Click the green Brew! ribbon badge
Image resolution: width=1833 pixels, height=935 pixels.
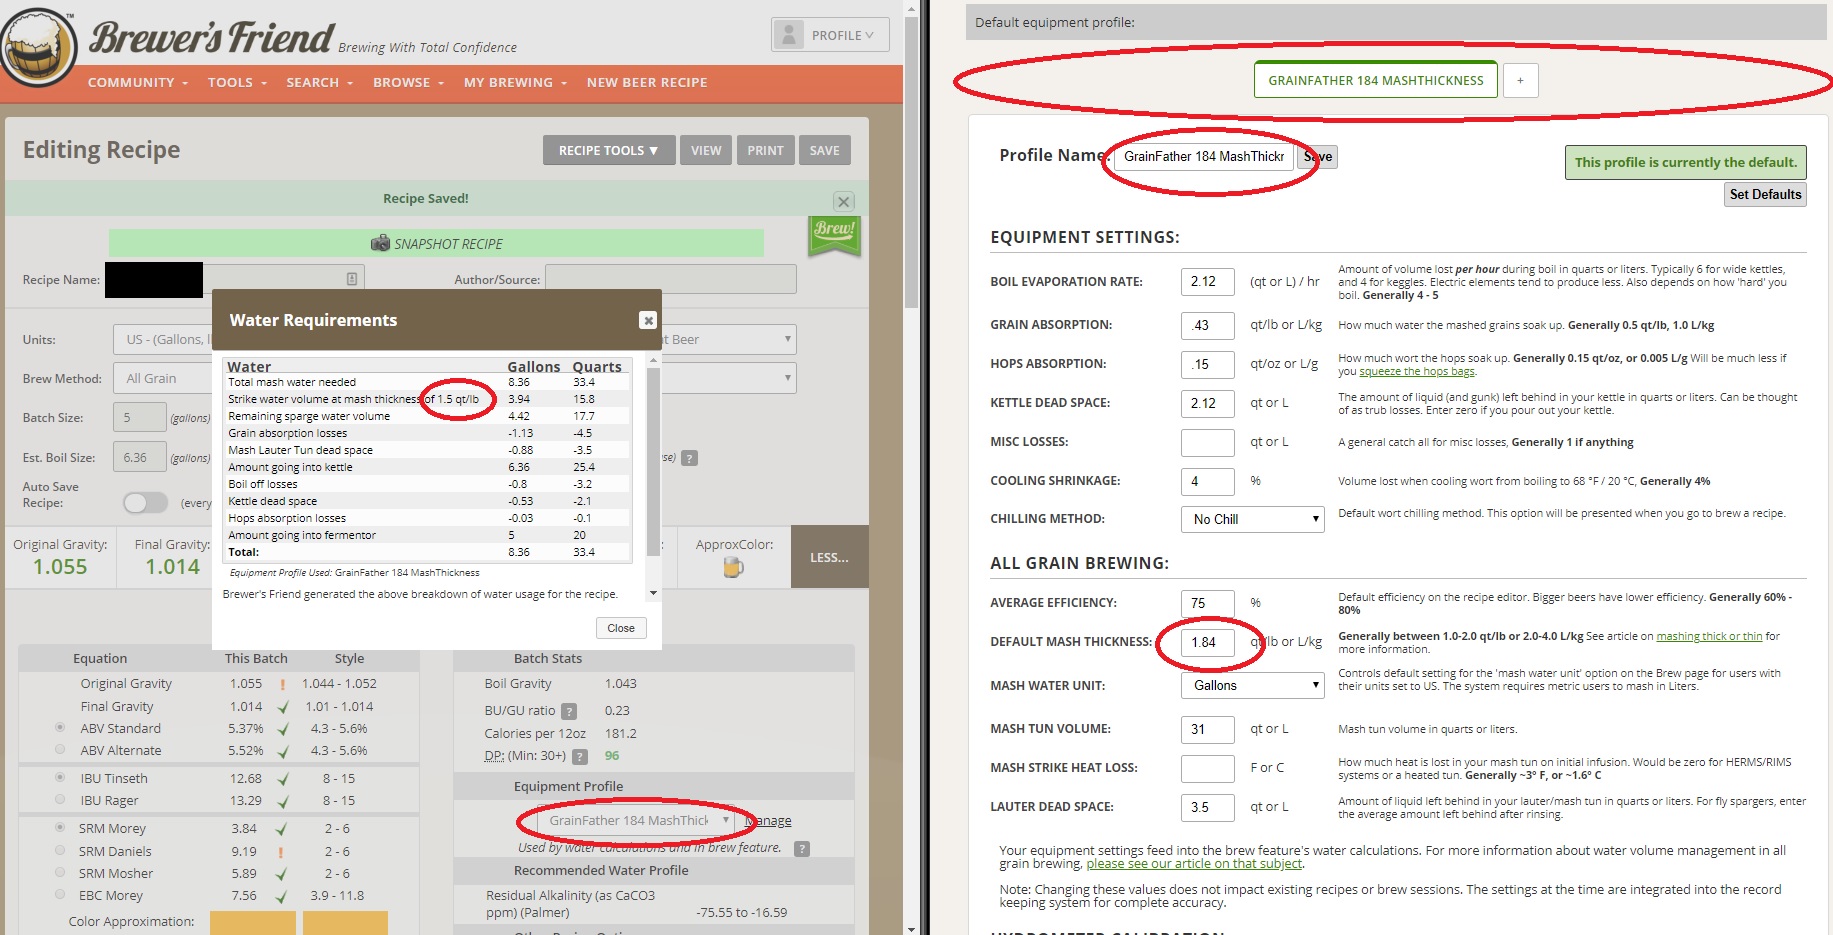(834, 236)
